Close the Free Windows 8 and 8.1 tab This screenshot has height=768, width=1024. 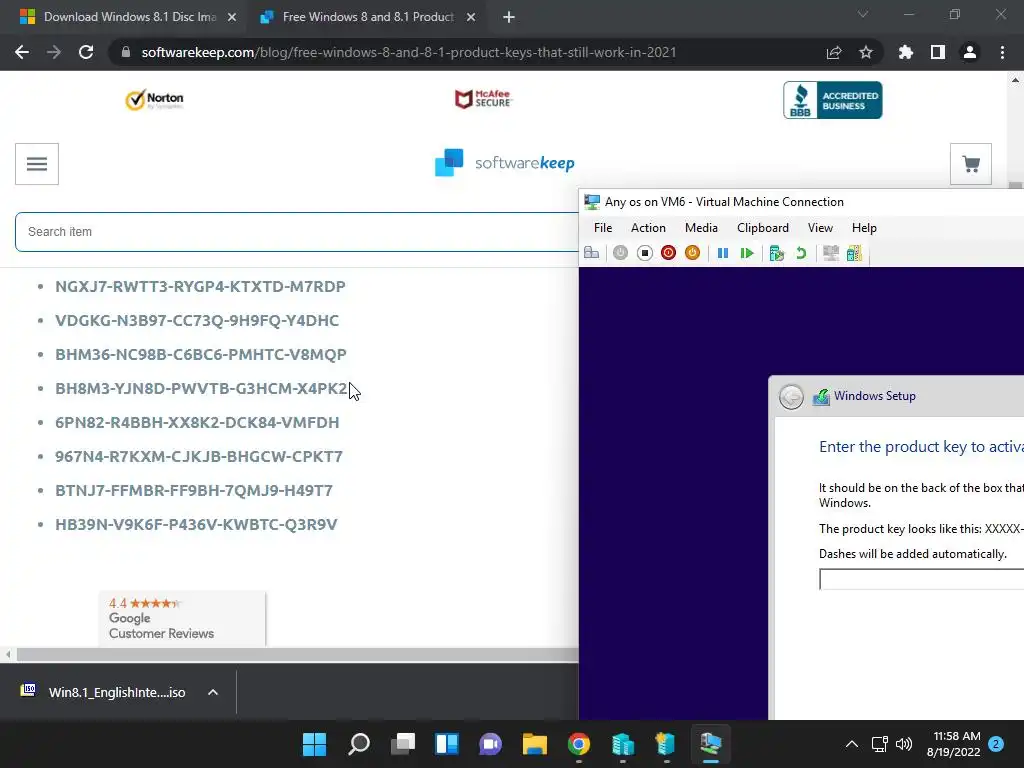(471, 17)
